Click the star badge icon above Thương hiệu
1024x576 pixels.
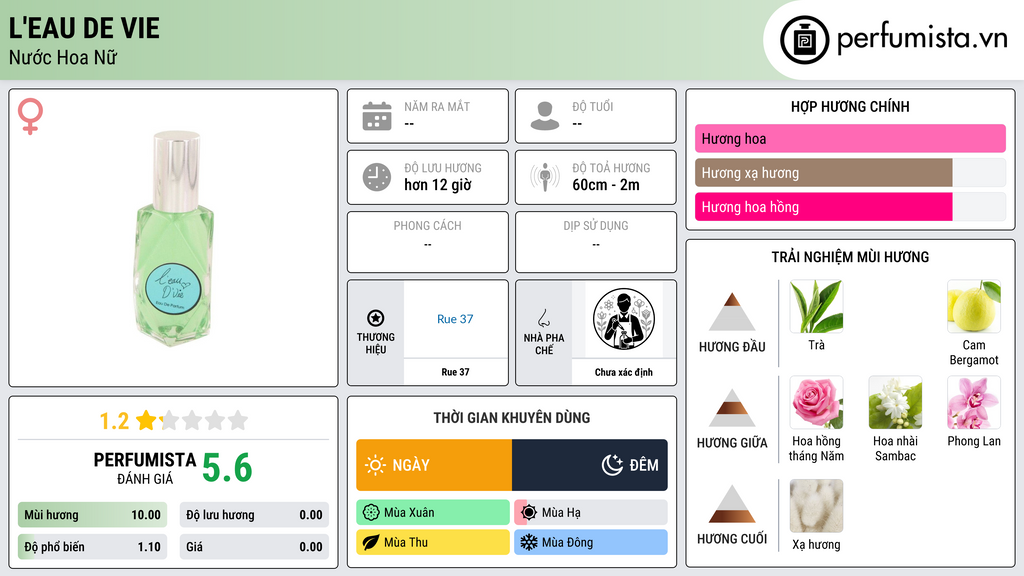point(376,318)
